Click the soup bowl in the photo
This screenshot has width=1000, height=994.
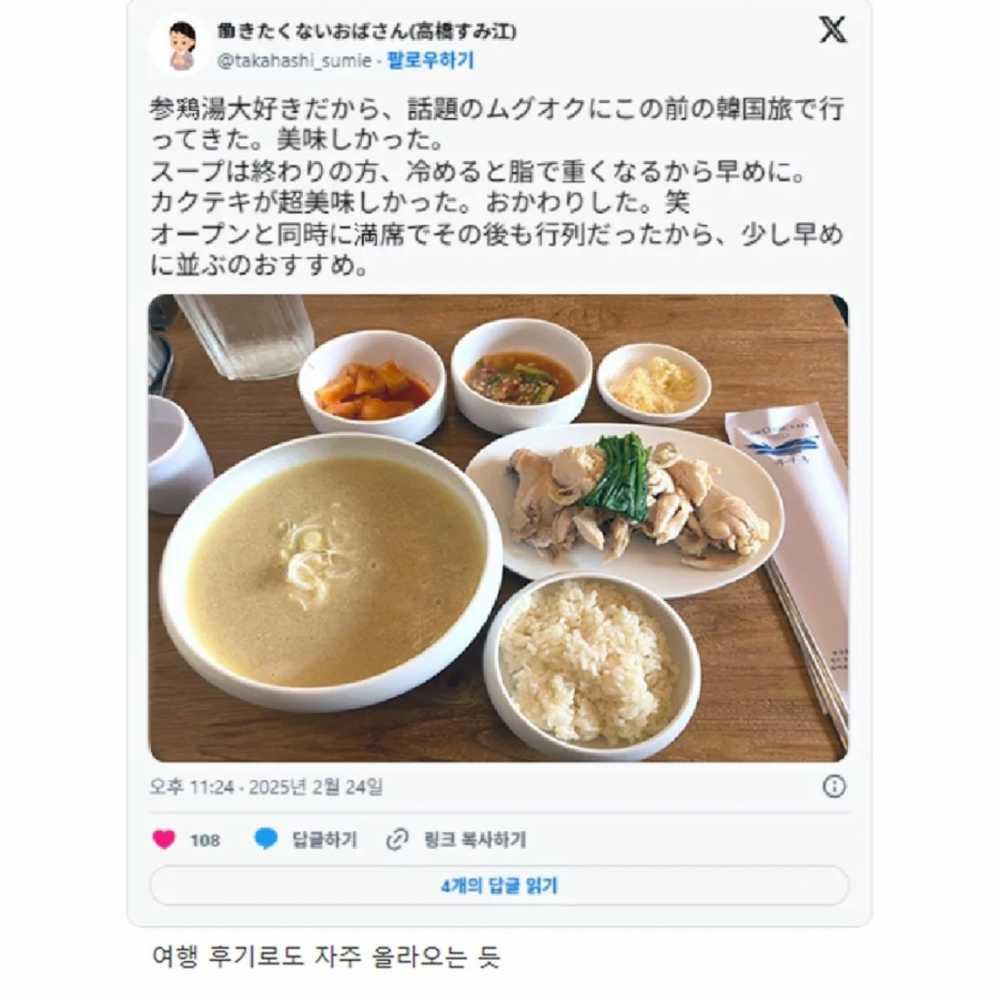click(329, 571)
